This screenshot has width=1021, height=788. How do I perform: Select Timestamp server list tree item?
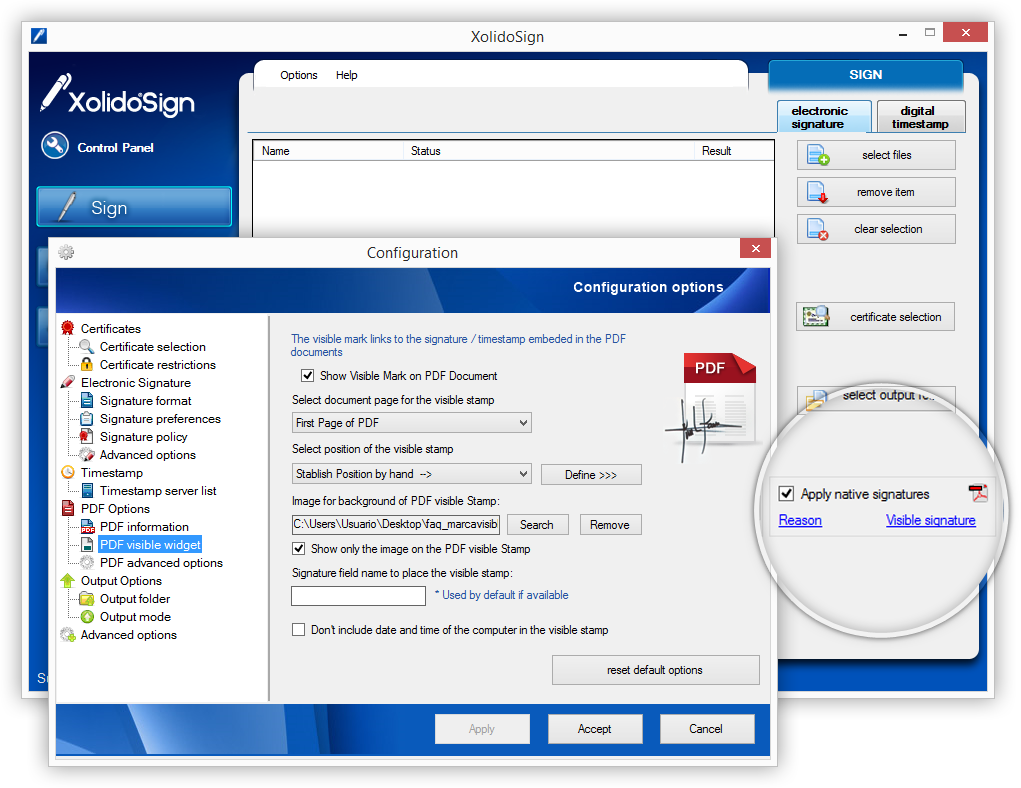[158, 490]
